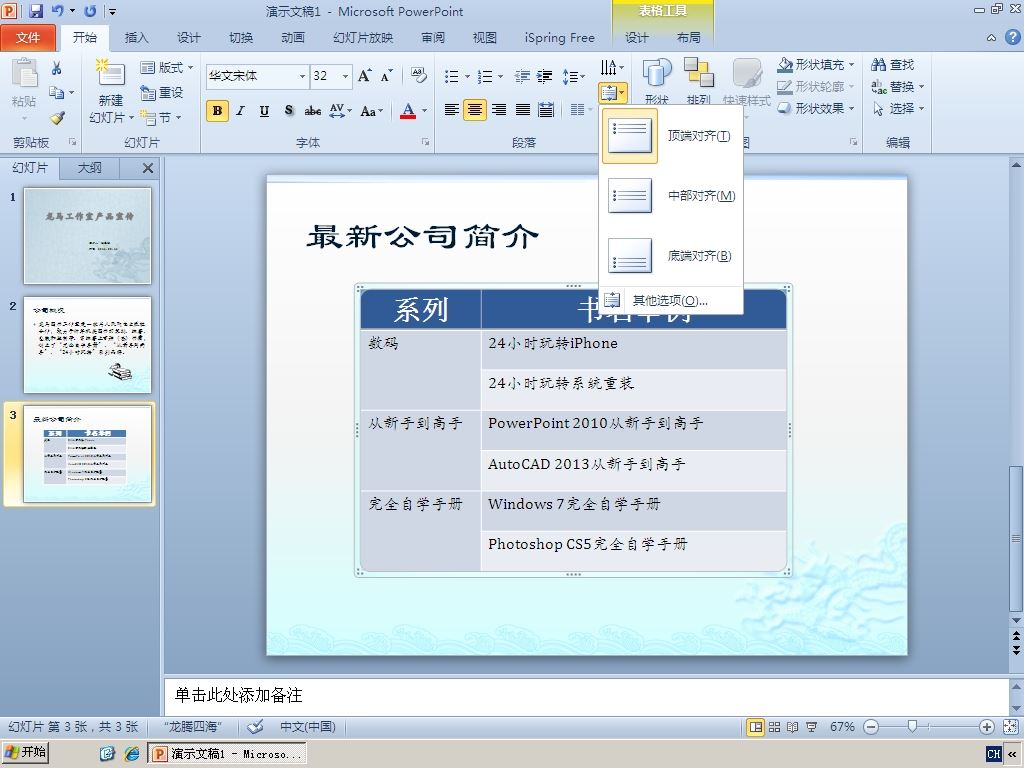The width and height of the screenshot is (1024, 768).
Task: Toggle Center text alignment
Action: [475, 110]
